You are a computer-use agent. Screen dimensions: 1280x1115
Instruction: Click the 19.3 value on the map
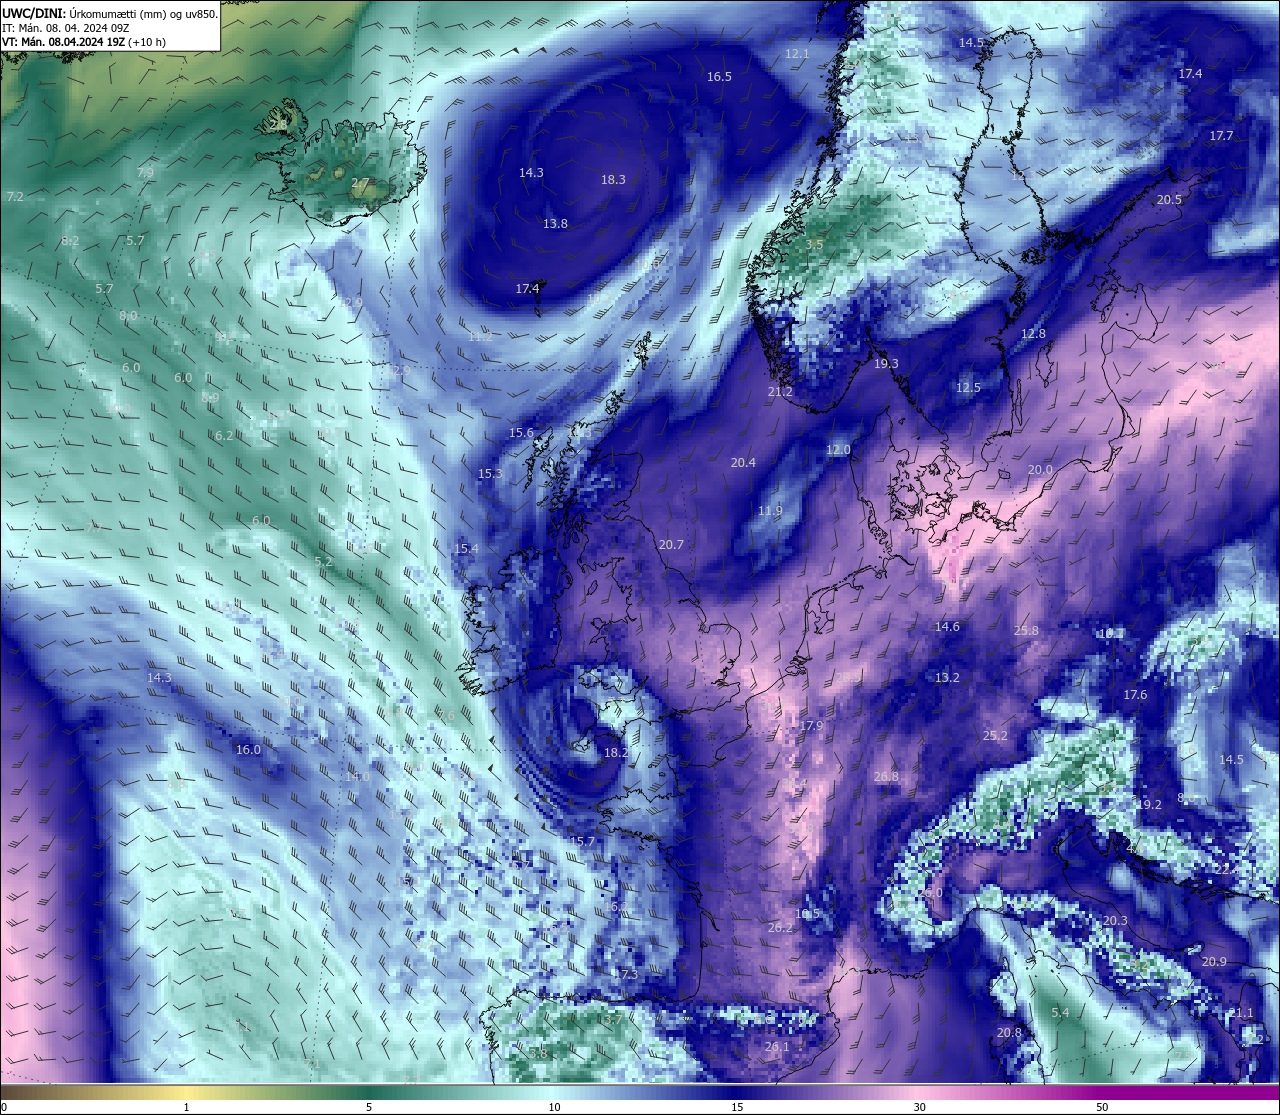pyautogui.click(x=886, y=364)
